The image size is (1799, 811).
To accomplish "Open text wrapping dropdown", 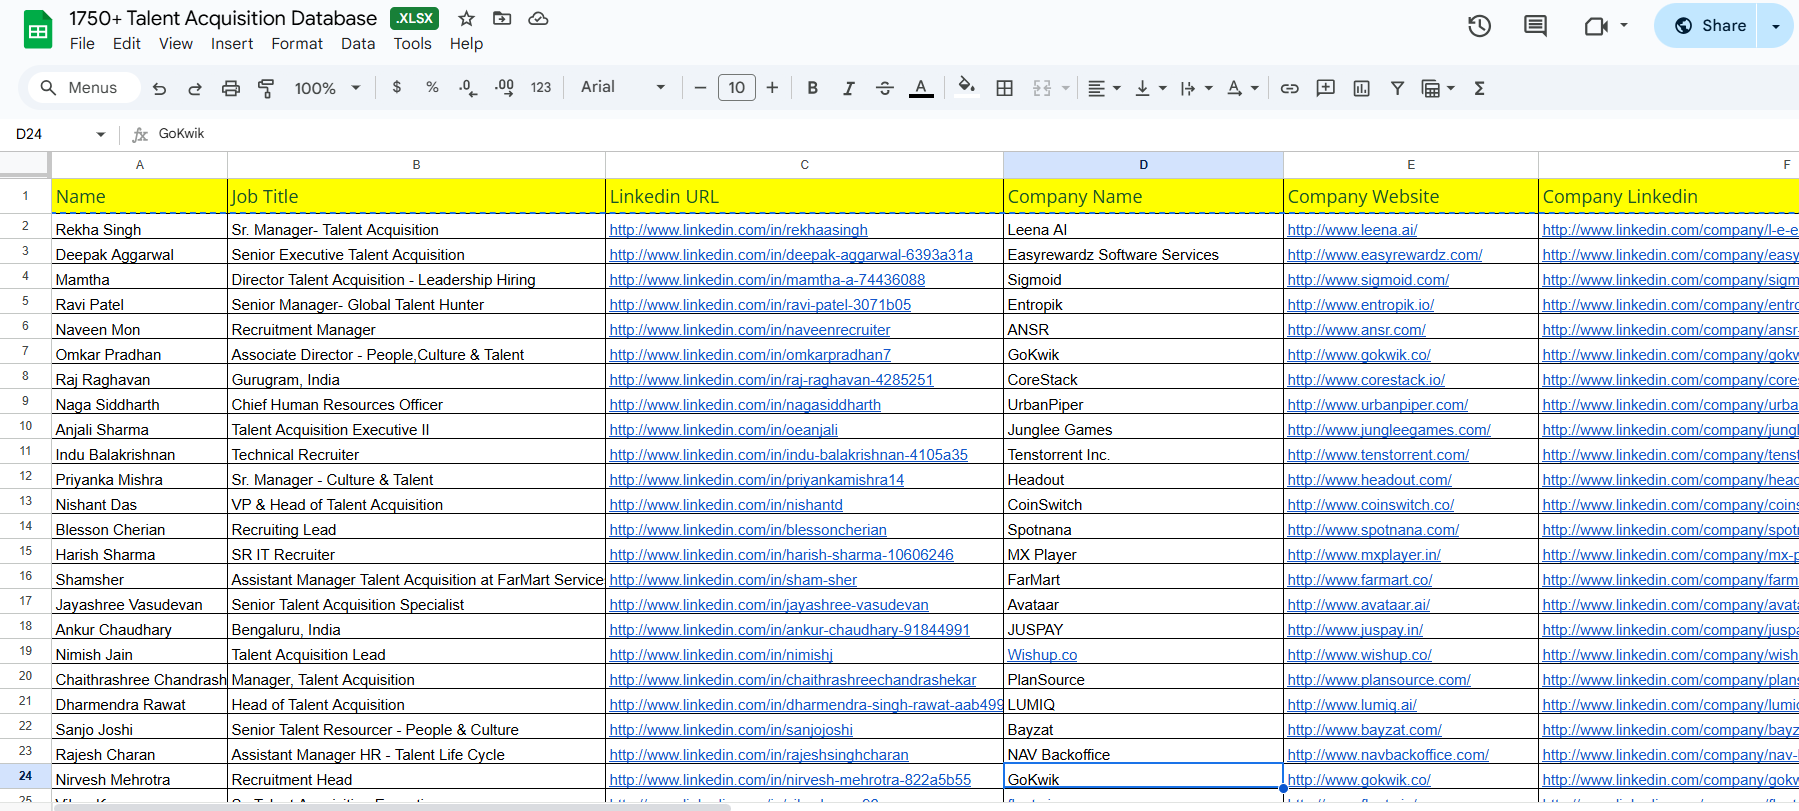I will (x=1196, y=88).
